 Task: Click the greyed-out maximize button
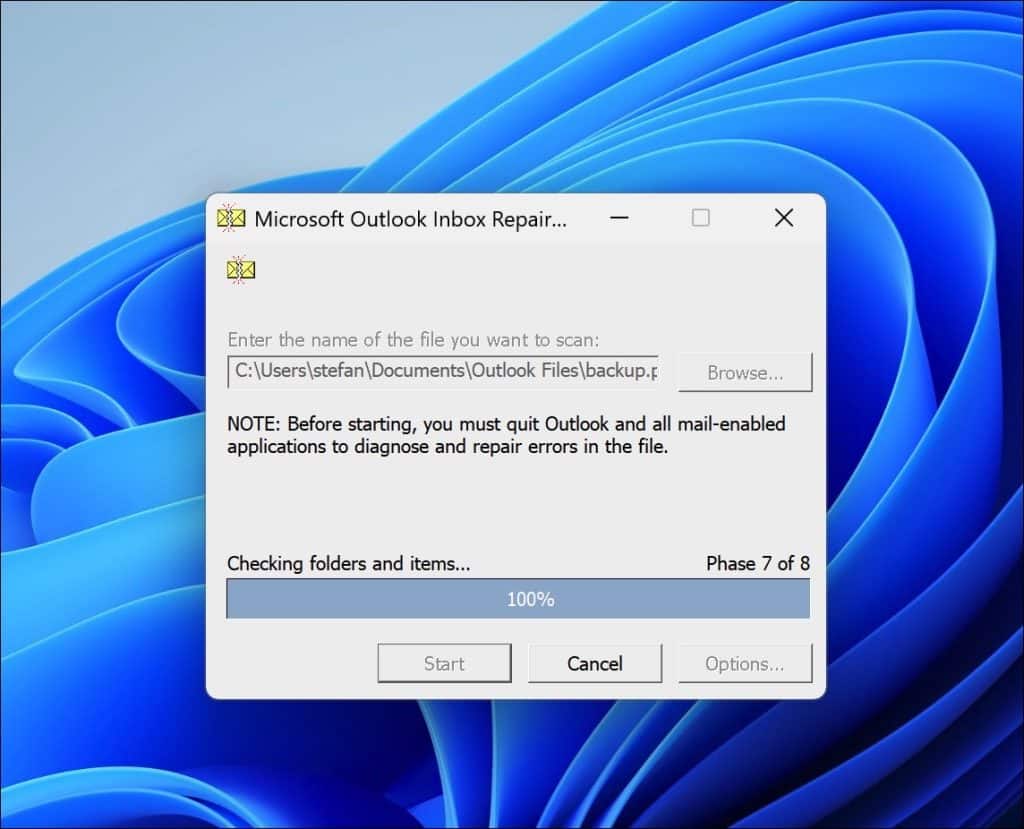click(x=701, y=218)
